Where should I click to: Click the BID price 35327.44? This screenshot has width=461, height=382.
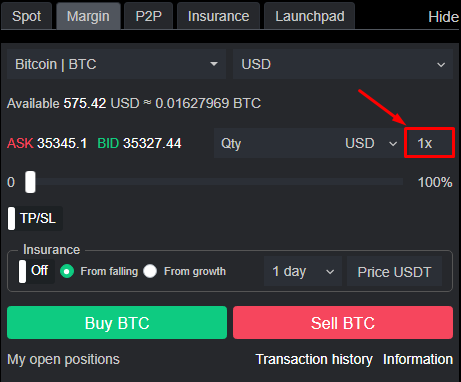pos(152,143)
